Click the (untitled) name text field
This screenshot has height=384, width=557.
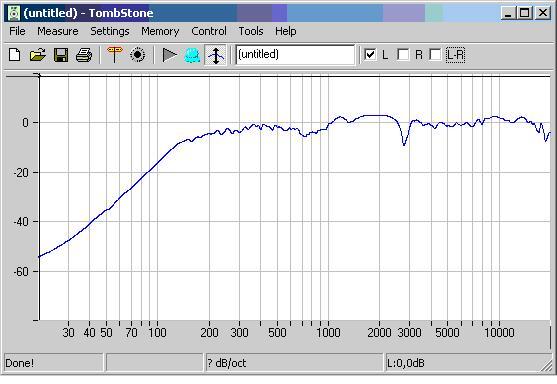[295, 55]
